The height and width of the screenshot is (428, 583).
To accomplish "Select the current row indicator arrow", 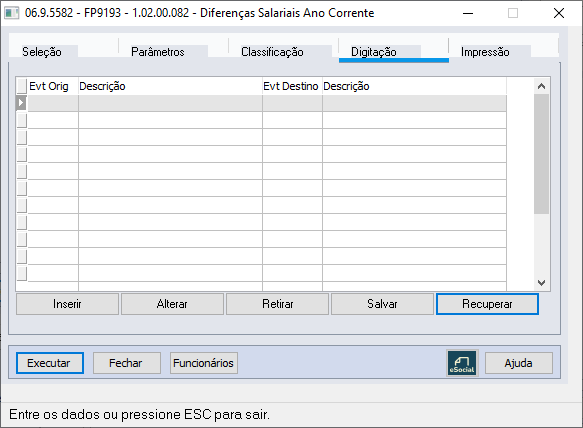I will point(21,103).
